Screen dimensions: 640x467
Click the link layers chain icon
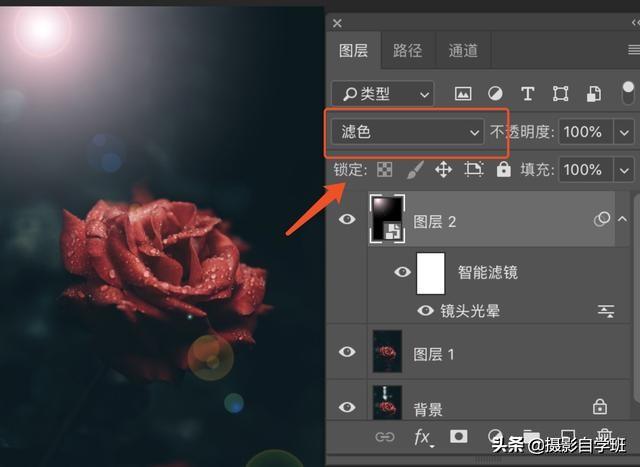pyautogui.click(x=384, y=437)
